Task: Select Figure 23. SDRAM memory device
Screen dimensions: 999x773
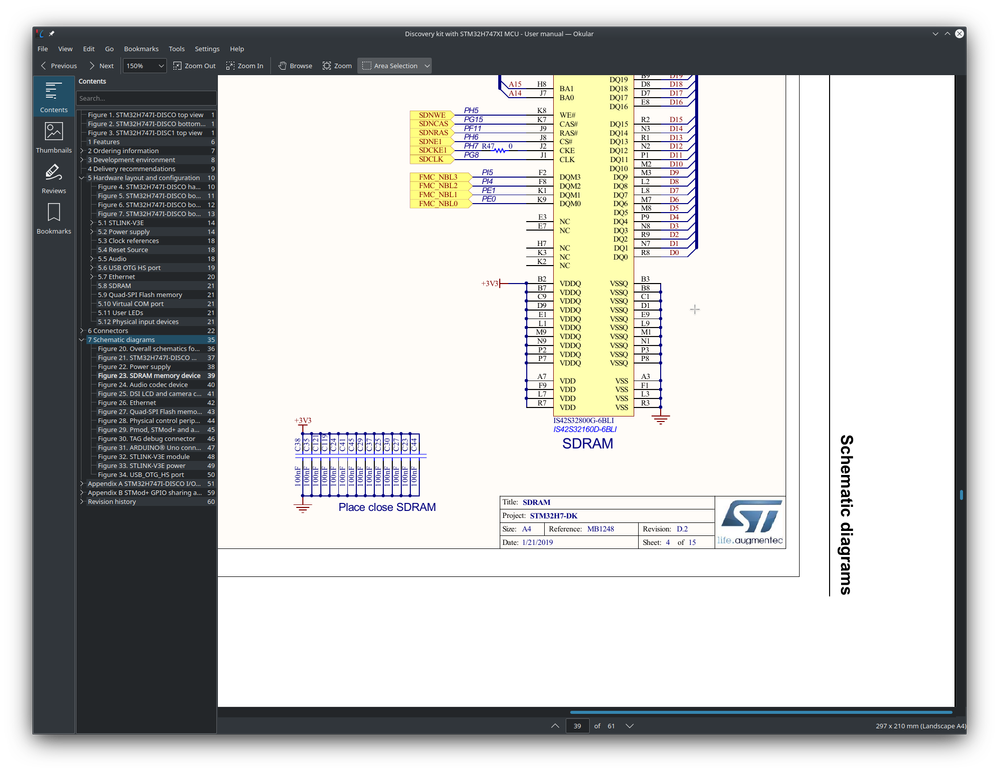Action: (146, 375)
